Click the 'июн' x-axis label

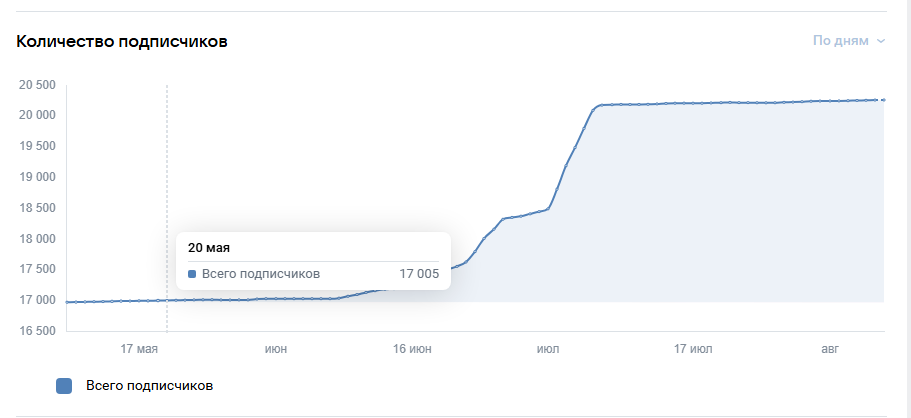click(276, 349)
